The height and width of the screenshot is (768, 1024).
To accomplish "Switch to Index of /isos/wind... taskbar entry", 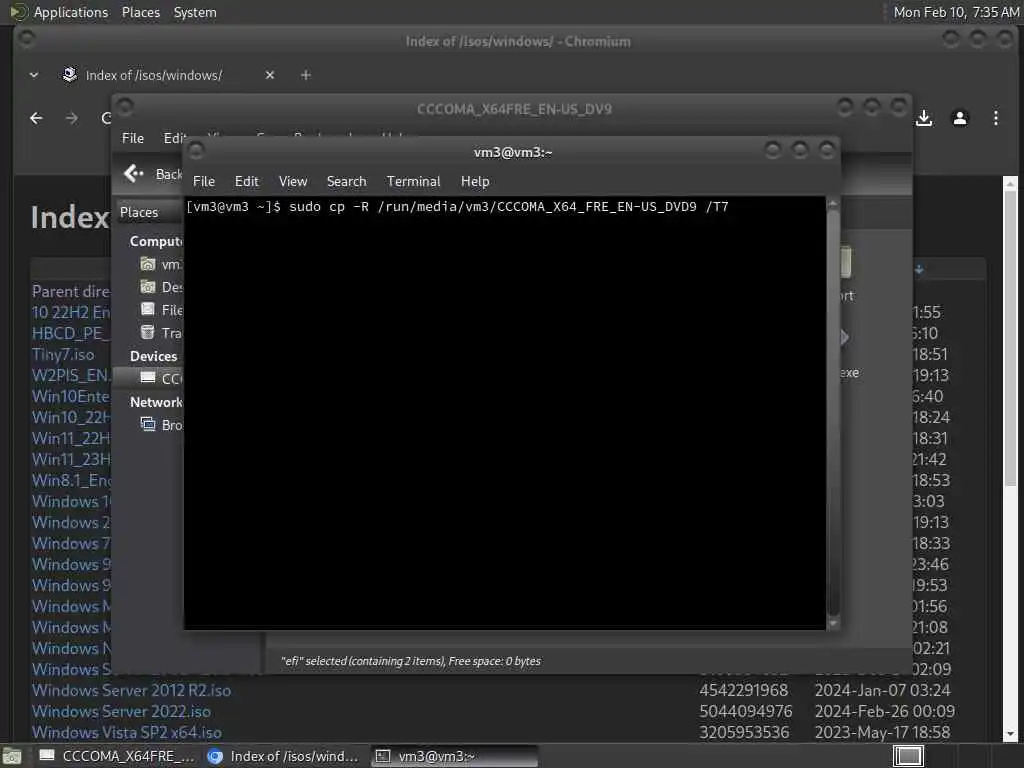I will tap(283, 756).
